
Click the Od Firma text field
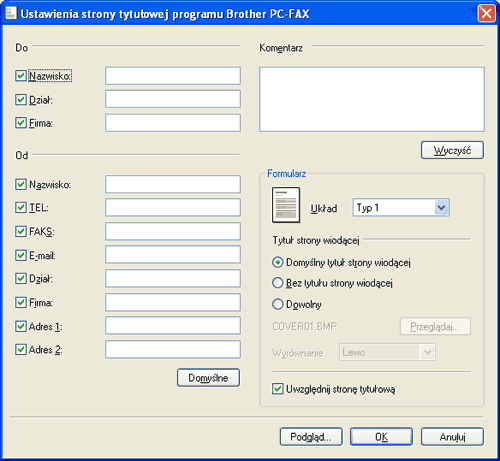click(x=173, y=302)
